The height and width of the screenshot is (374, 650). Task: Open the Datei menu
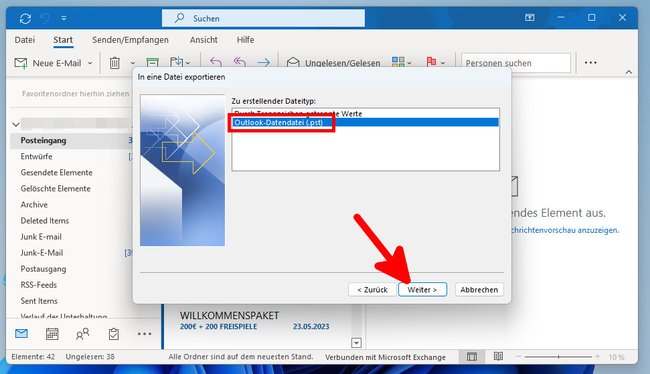pos(24,40)
